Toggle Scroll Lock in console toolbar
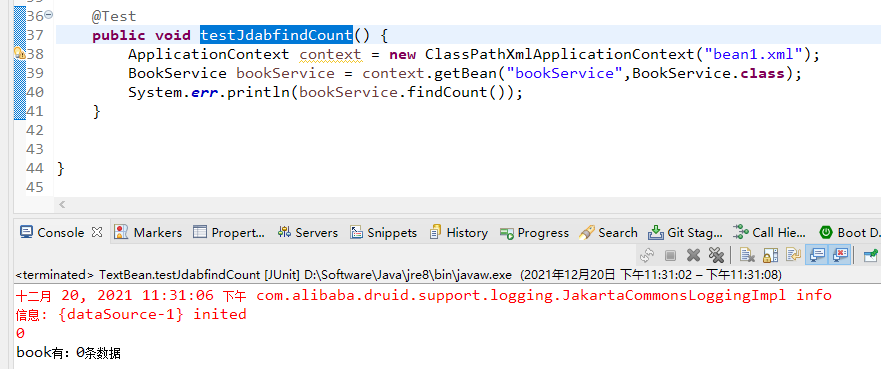This screenshot has height=369, width=881. pos(770,256)
